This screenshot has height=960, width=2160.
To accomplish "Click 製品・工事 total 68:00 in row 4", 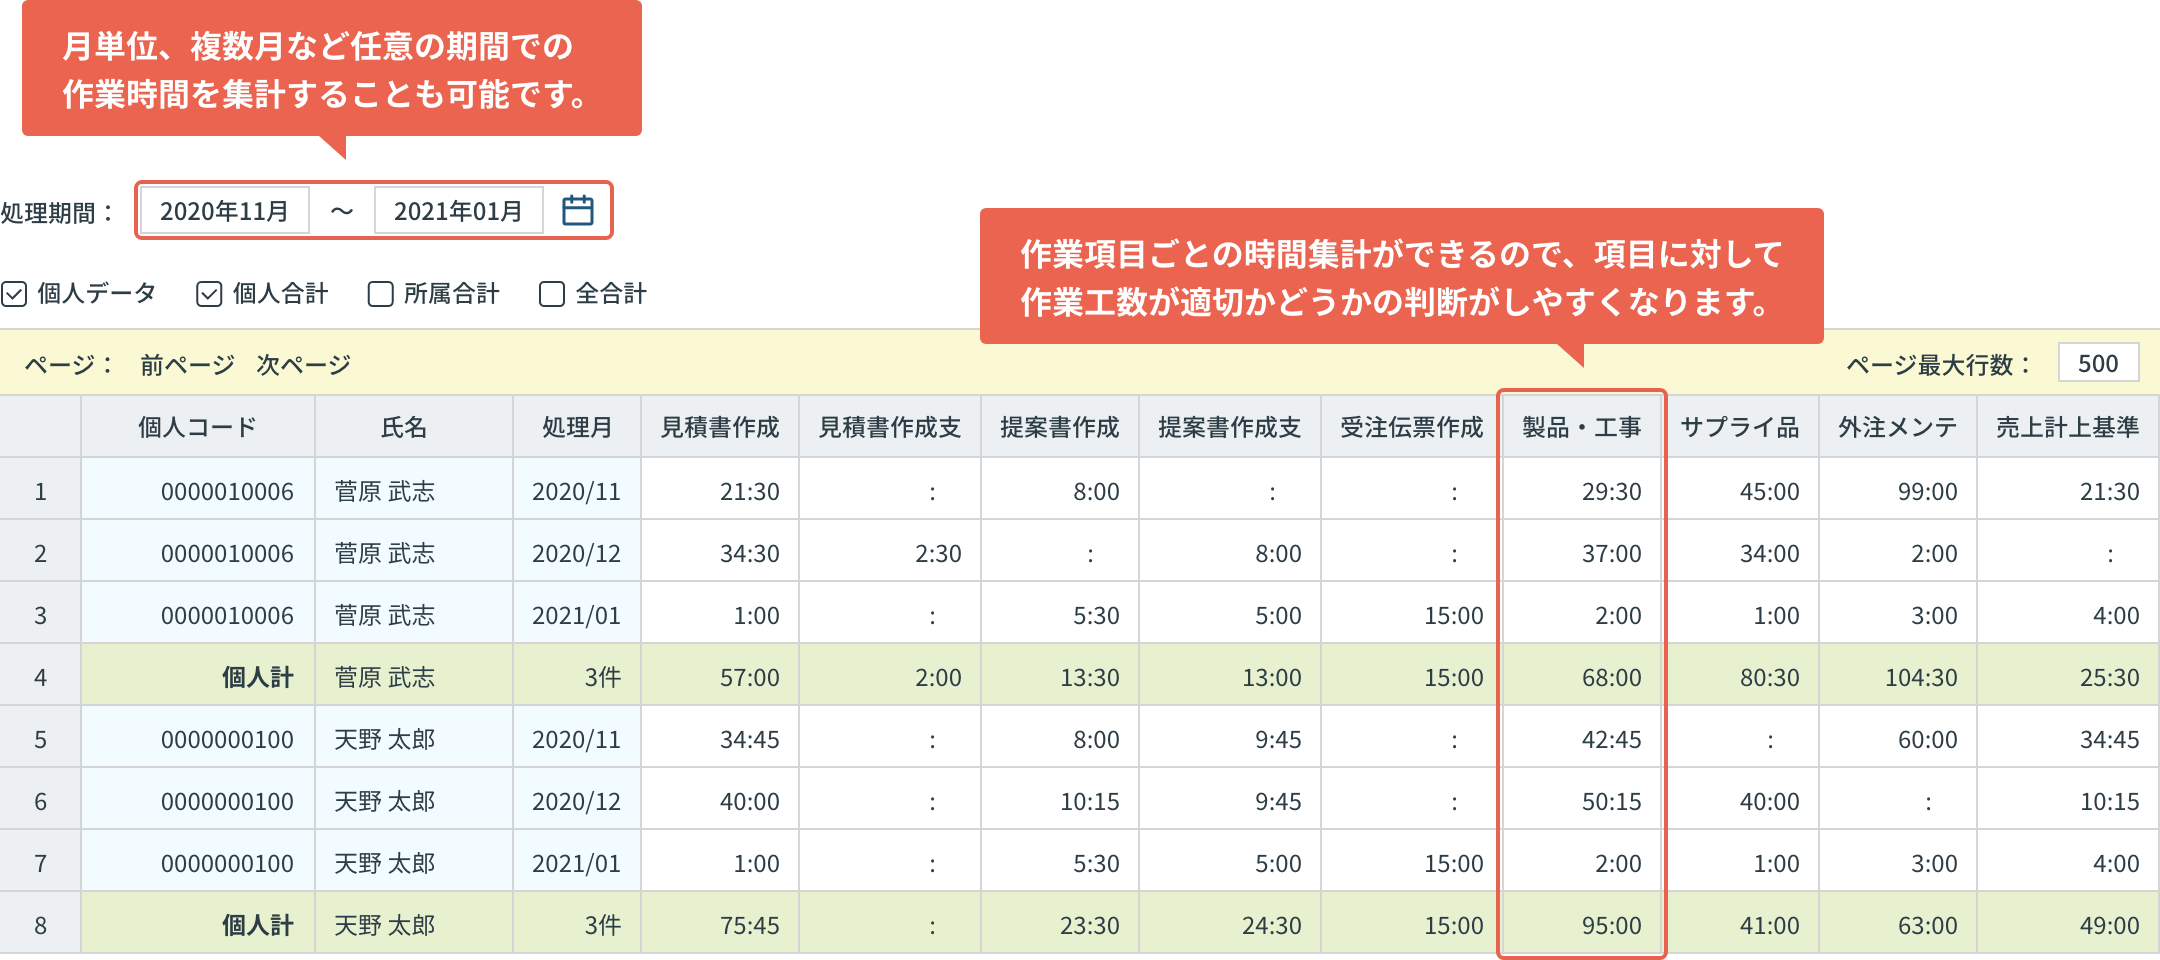I will (1611, 677).
